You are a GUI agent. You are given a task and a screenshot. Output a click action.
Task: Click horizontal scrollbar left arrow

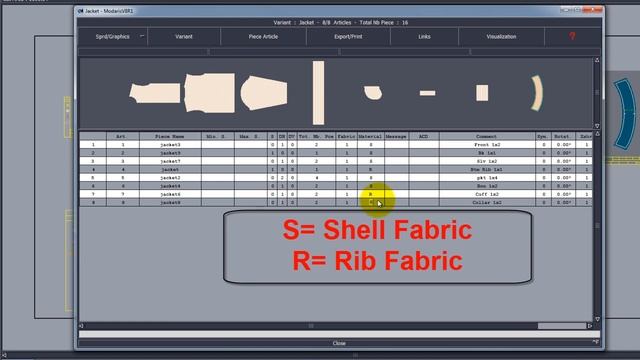point(81,326)
